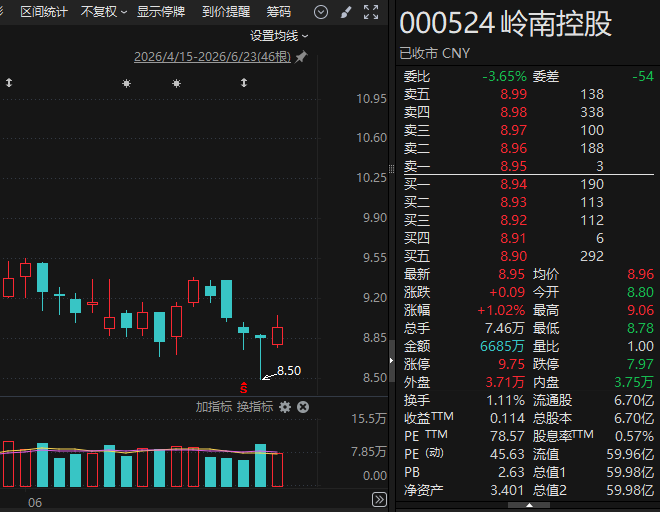Click the 卖一 price 8.95
Image resolution: width=660 pixels, height=512 pixels.
pyautogui.click(x=513, y=166)
